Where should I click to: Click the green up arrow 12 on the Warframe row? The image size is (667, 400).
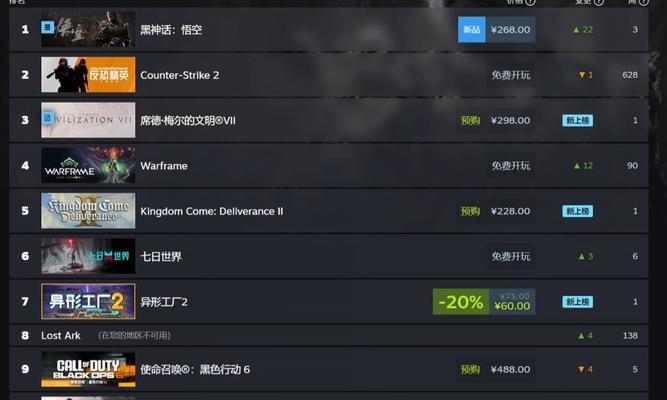pyautogui.click(x=583, y=166)
